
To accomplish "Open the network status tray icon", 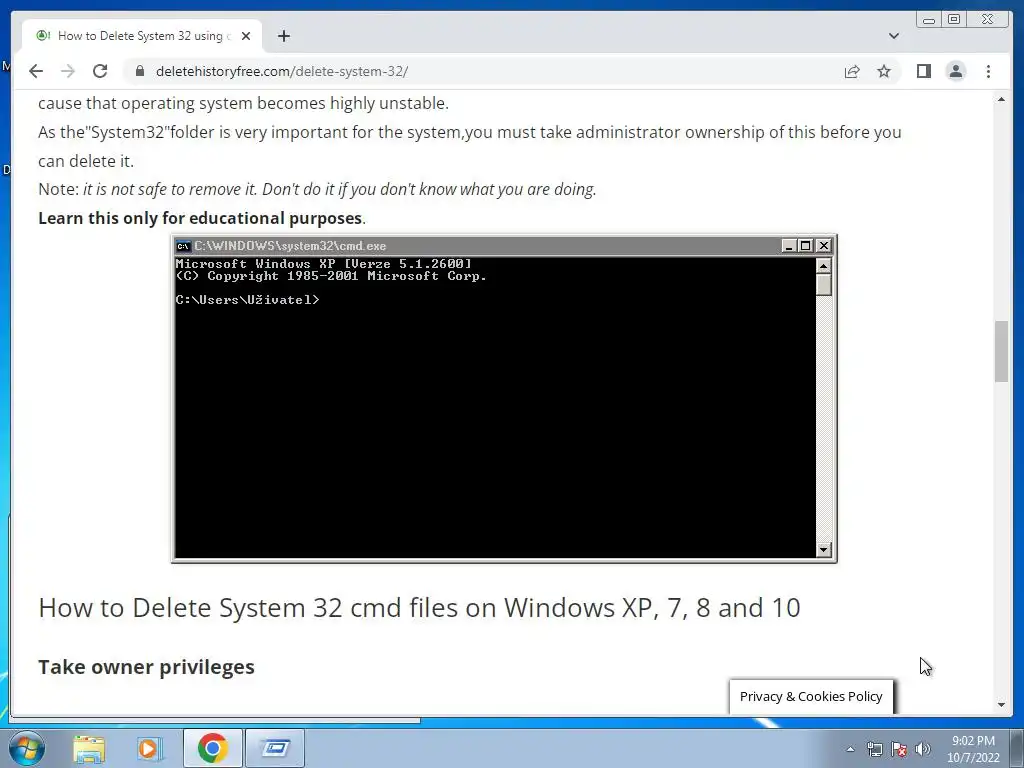I will (874, 749).
